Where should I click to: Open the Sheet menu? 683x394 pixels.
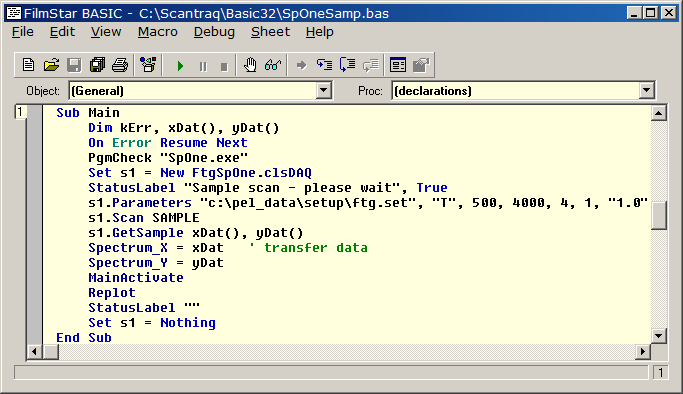[270, 32]
